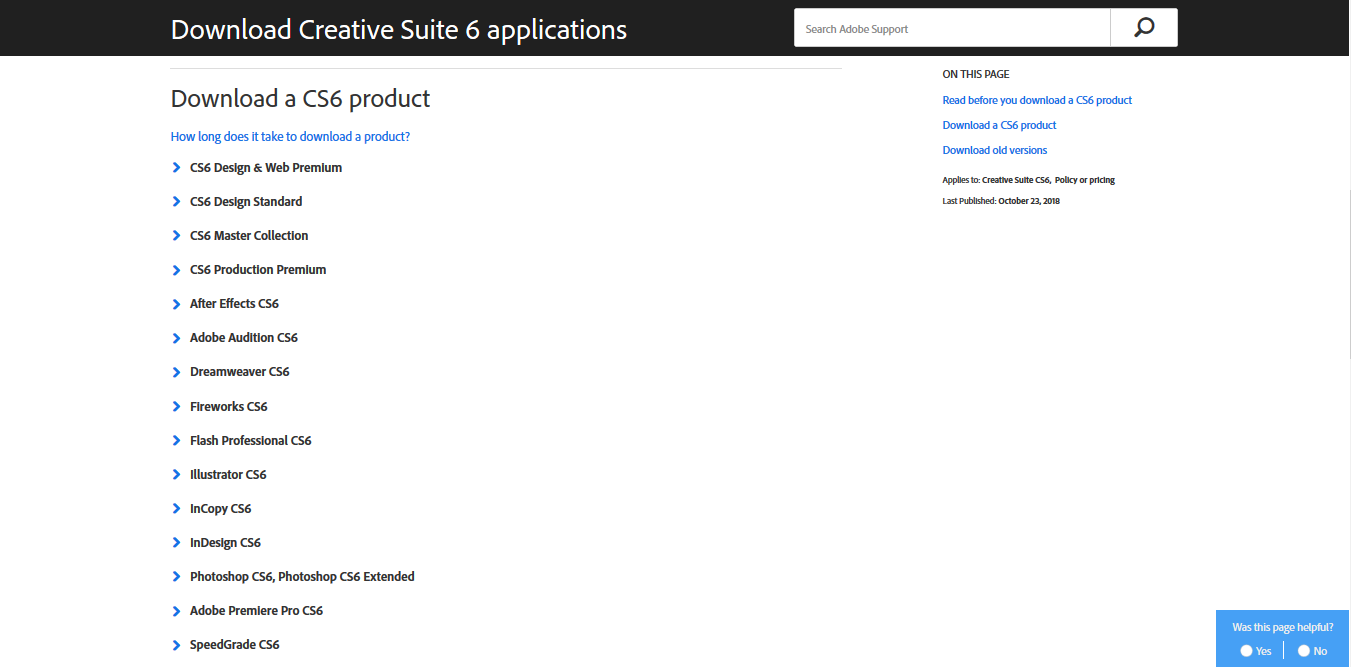This screenshot has width=1351, height=667.
Task: Expand chevron beside CS6 Design Standard
Action: point(177,202)
